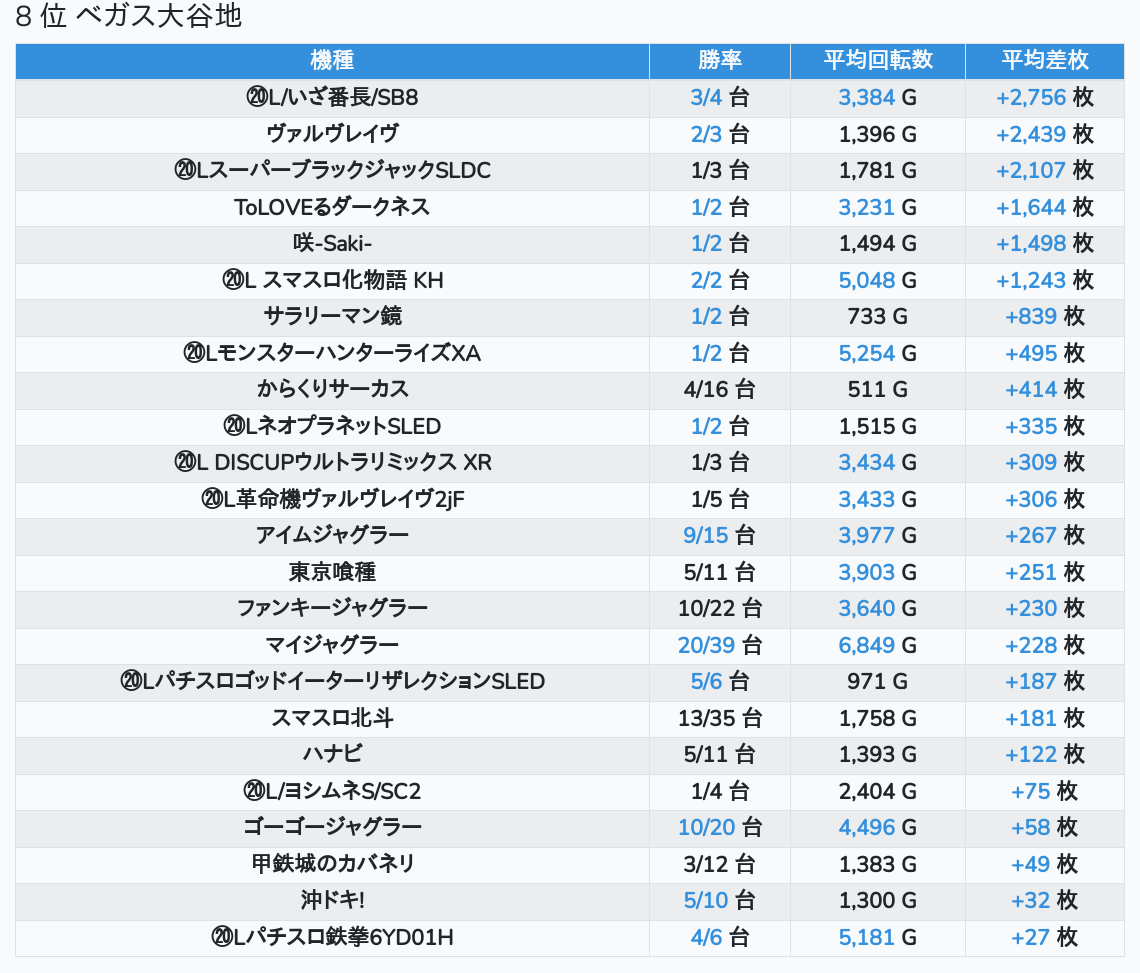Select the 8位 ベガス大谷地 heading
The width and height of the screenshot is (1140, 973).
129,17
